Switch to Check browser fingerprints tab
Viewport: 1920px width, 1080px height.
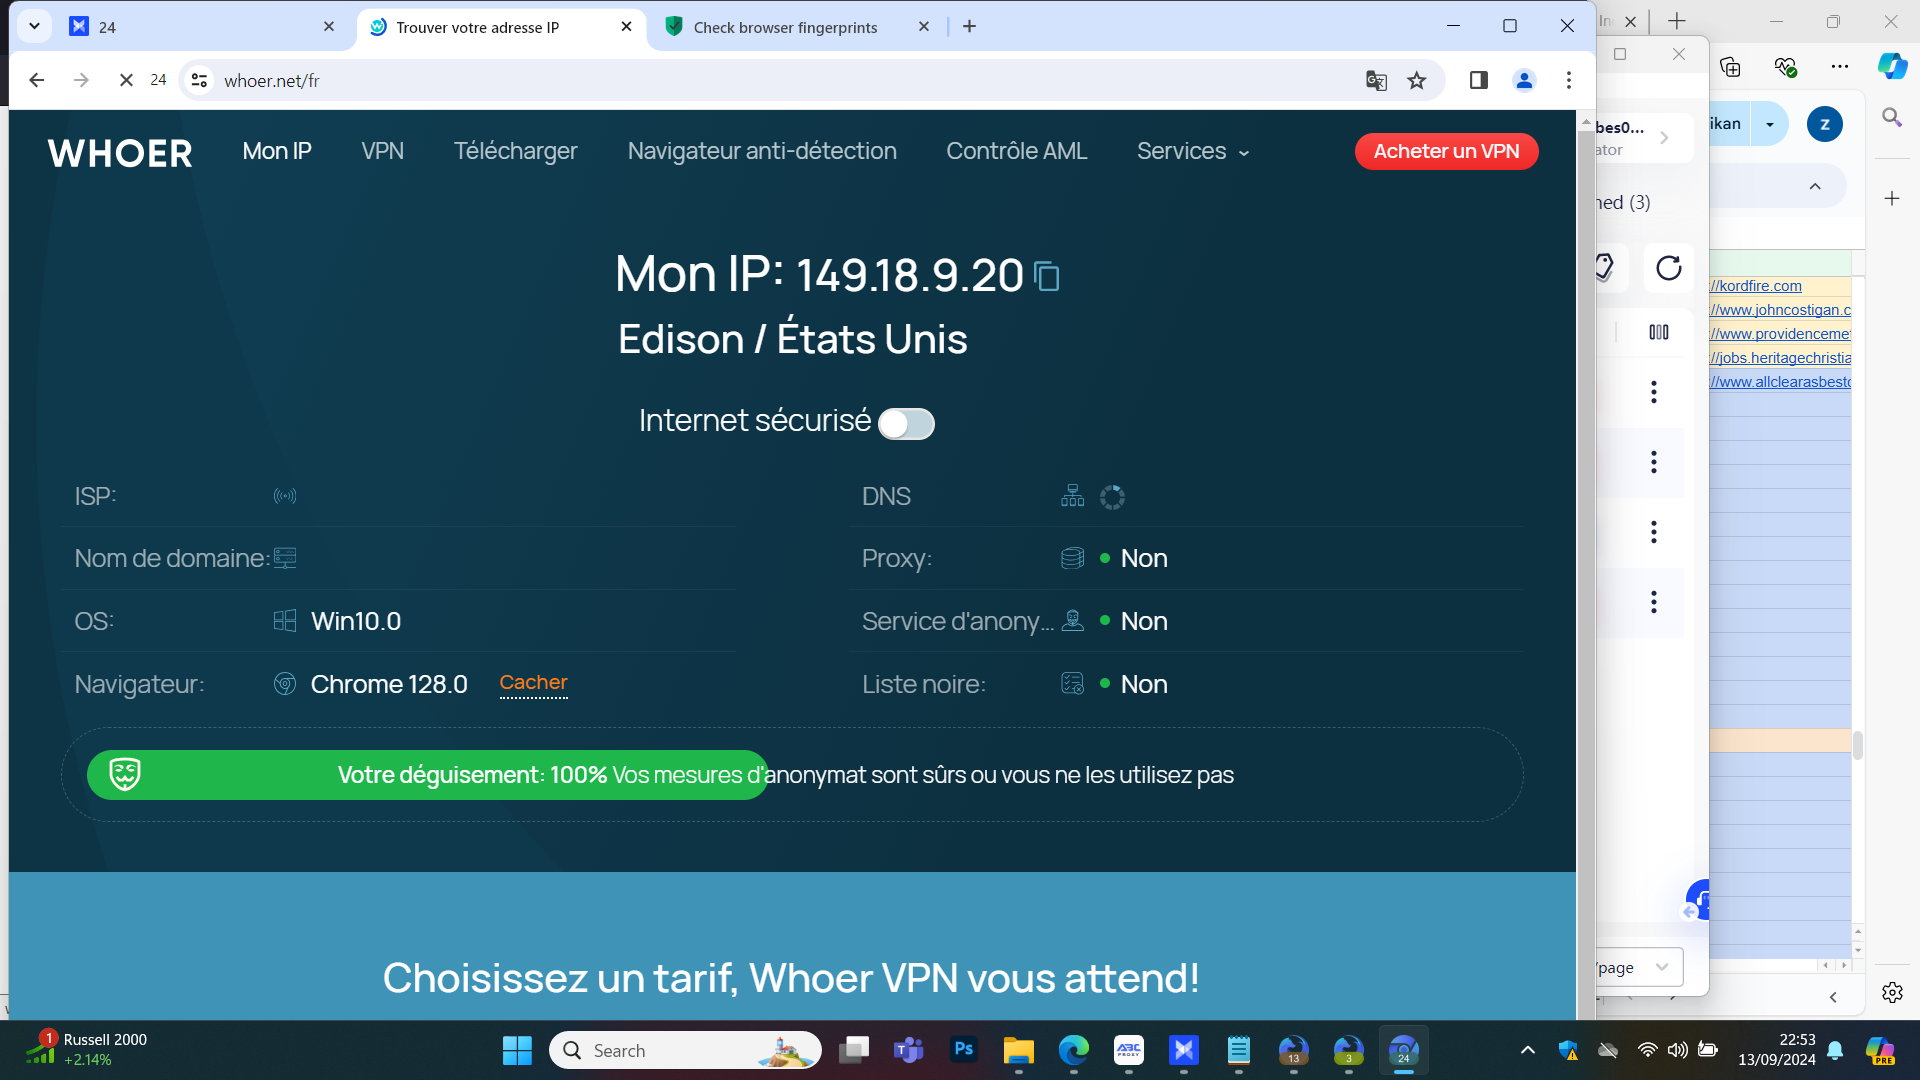[x=797, y=27]
